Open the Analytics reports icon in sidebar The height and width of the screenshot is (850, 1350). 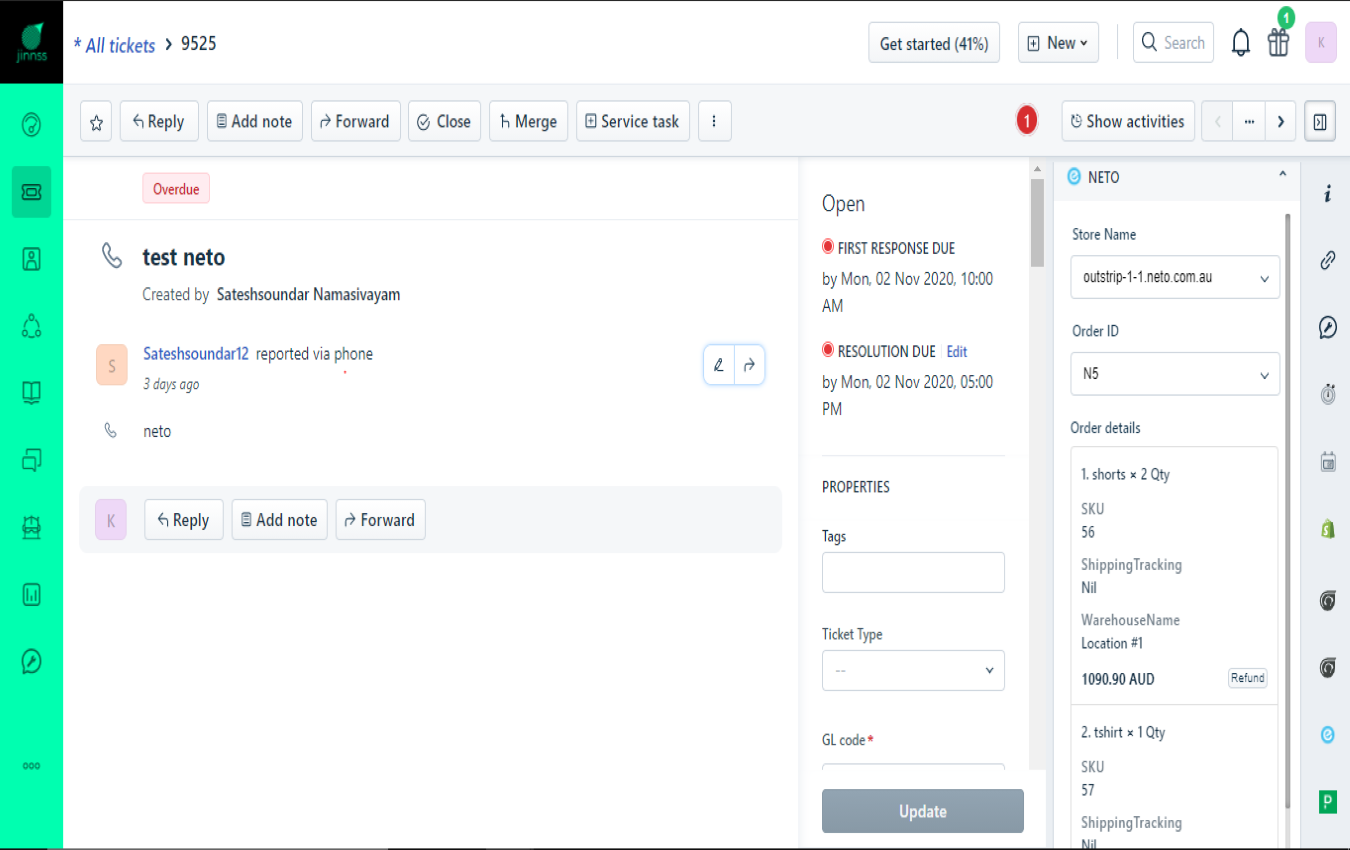pyautogui.click(x=31, y=594)
